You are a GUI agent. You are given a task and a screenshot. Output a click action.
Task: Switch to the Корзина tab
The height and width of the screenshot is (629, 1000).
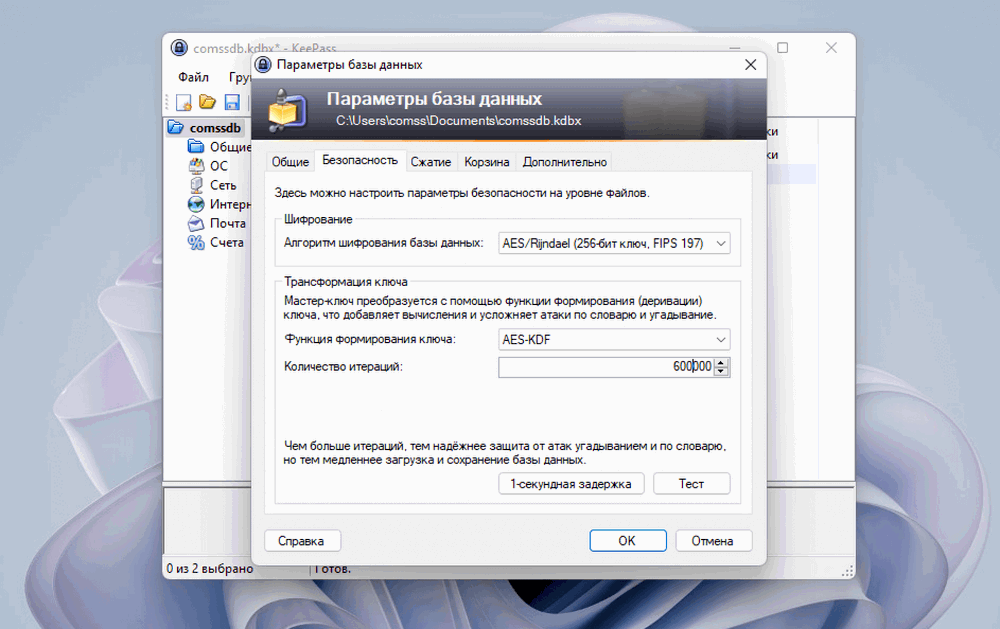click(x=487, y=162)
